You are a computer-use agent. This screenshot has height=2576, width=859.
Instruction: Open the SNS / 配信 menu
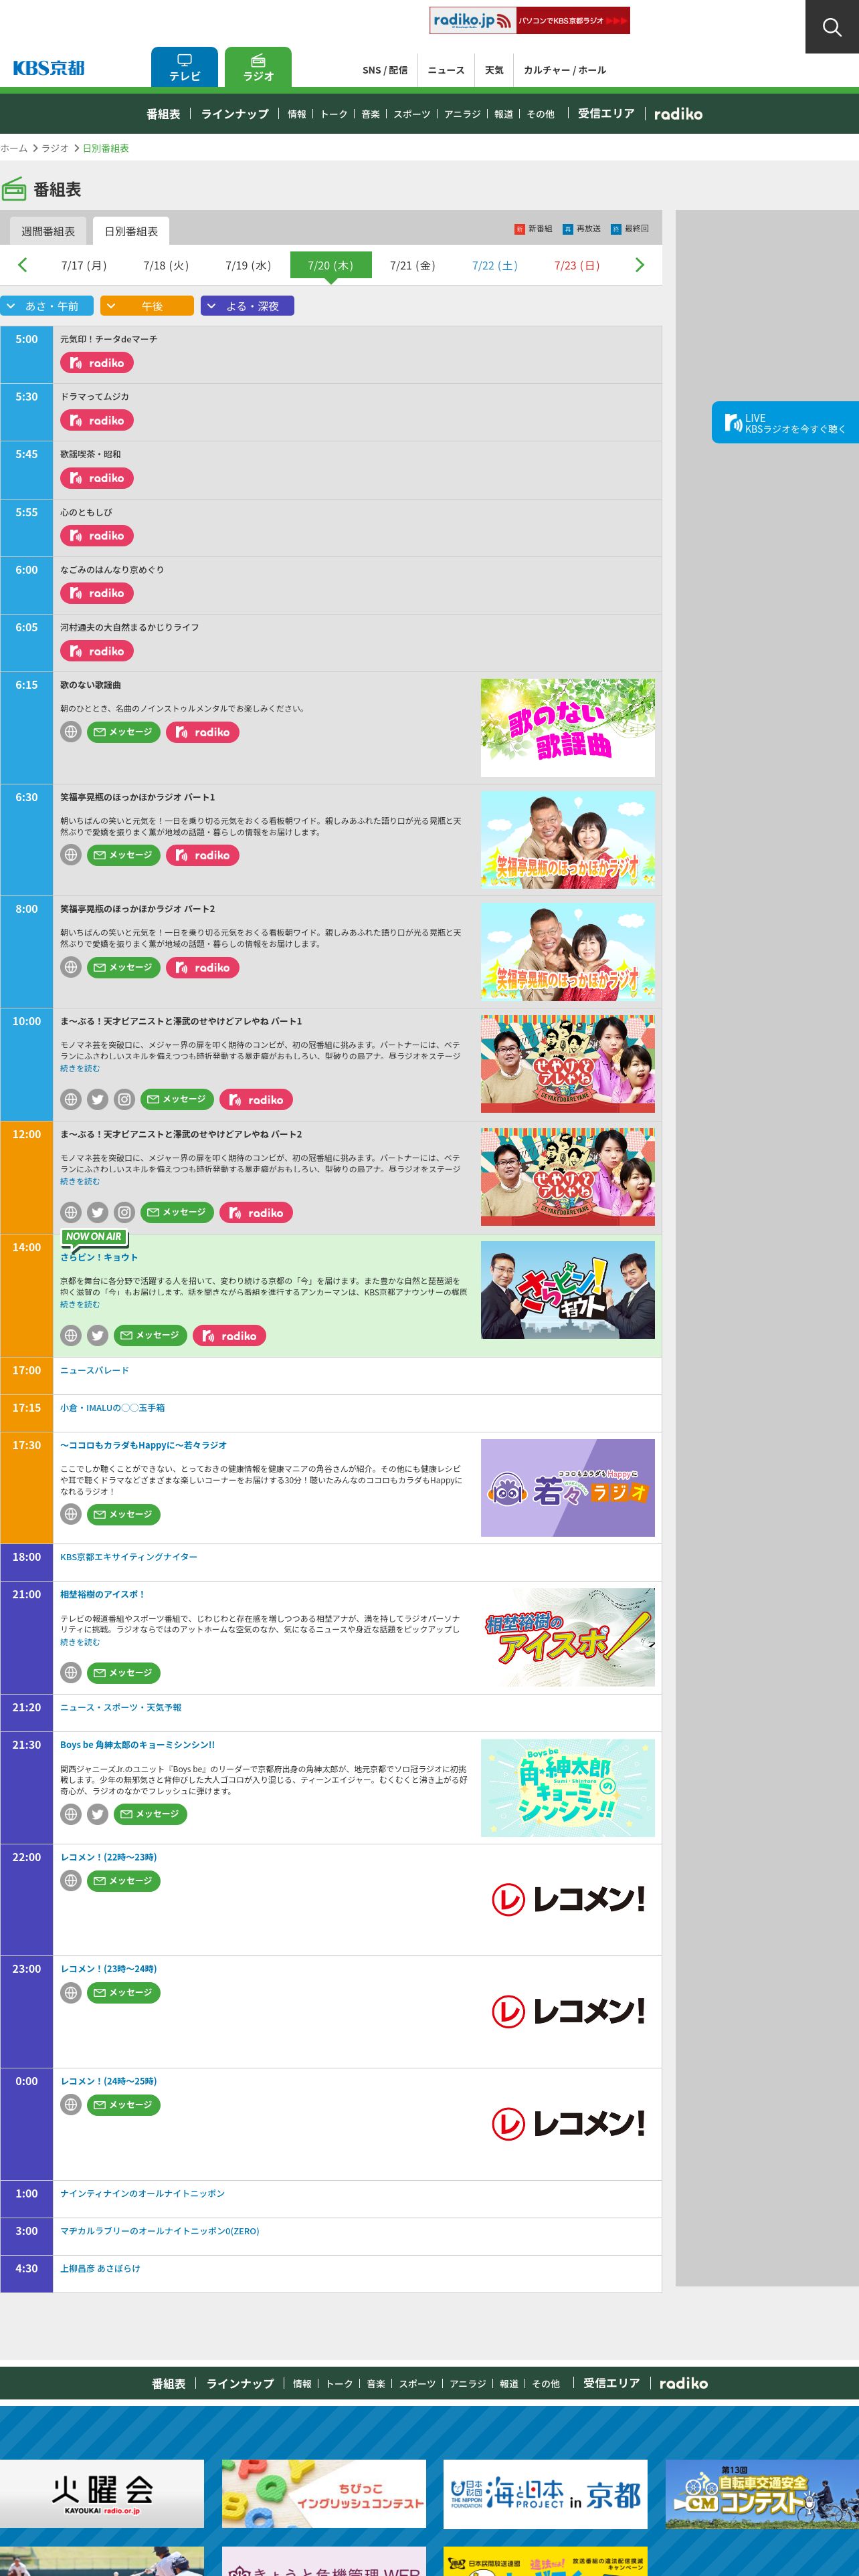pyautogui.click(x=385, y=70)
